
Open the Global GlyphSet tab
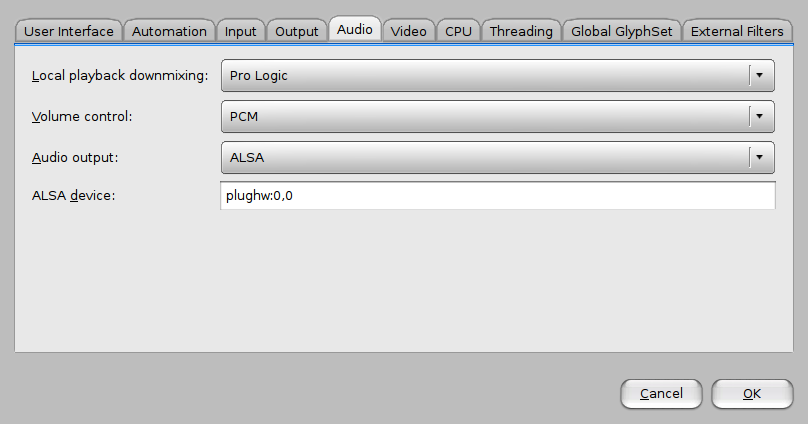pyautogui.click(x=621, y=31)
